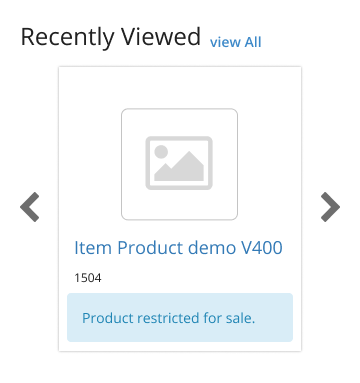
Task: Click the product number 1504
Action: coord(88,278)
